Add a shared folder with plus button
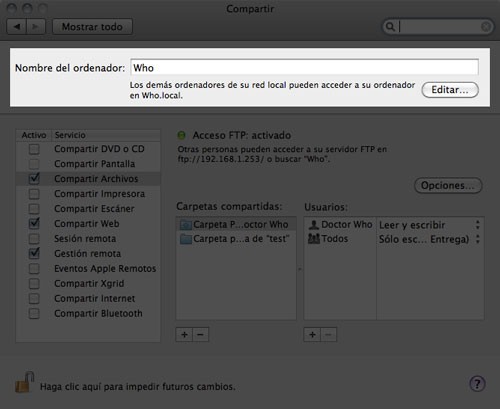Viewport: 500px width, 409px height. [x=184, y=334]
